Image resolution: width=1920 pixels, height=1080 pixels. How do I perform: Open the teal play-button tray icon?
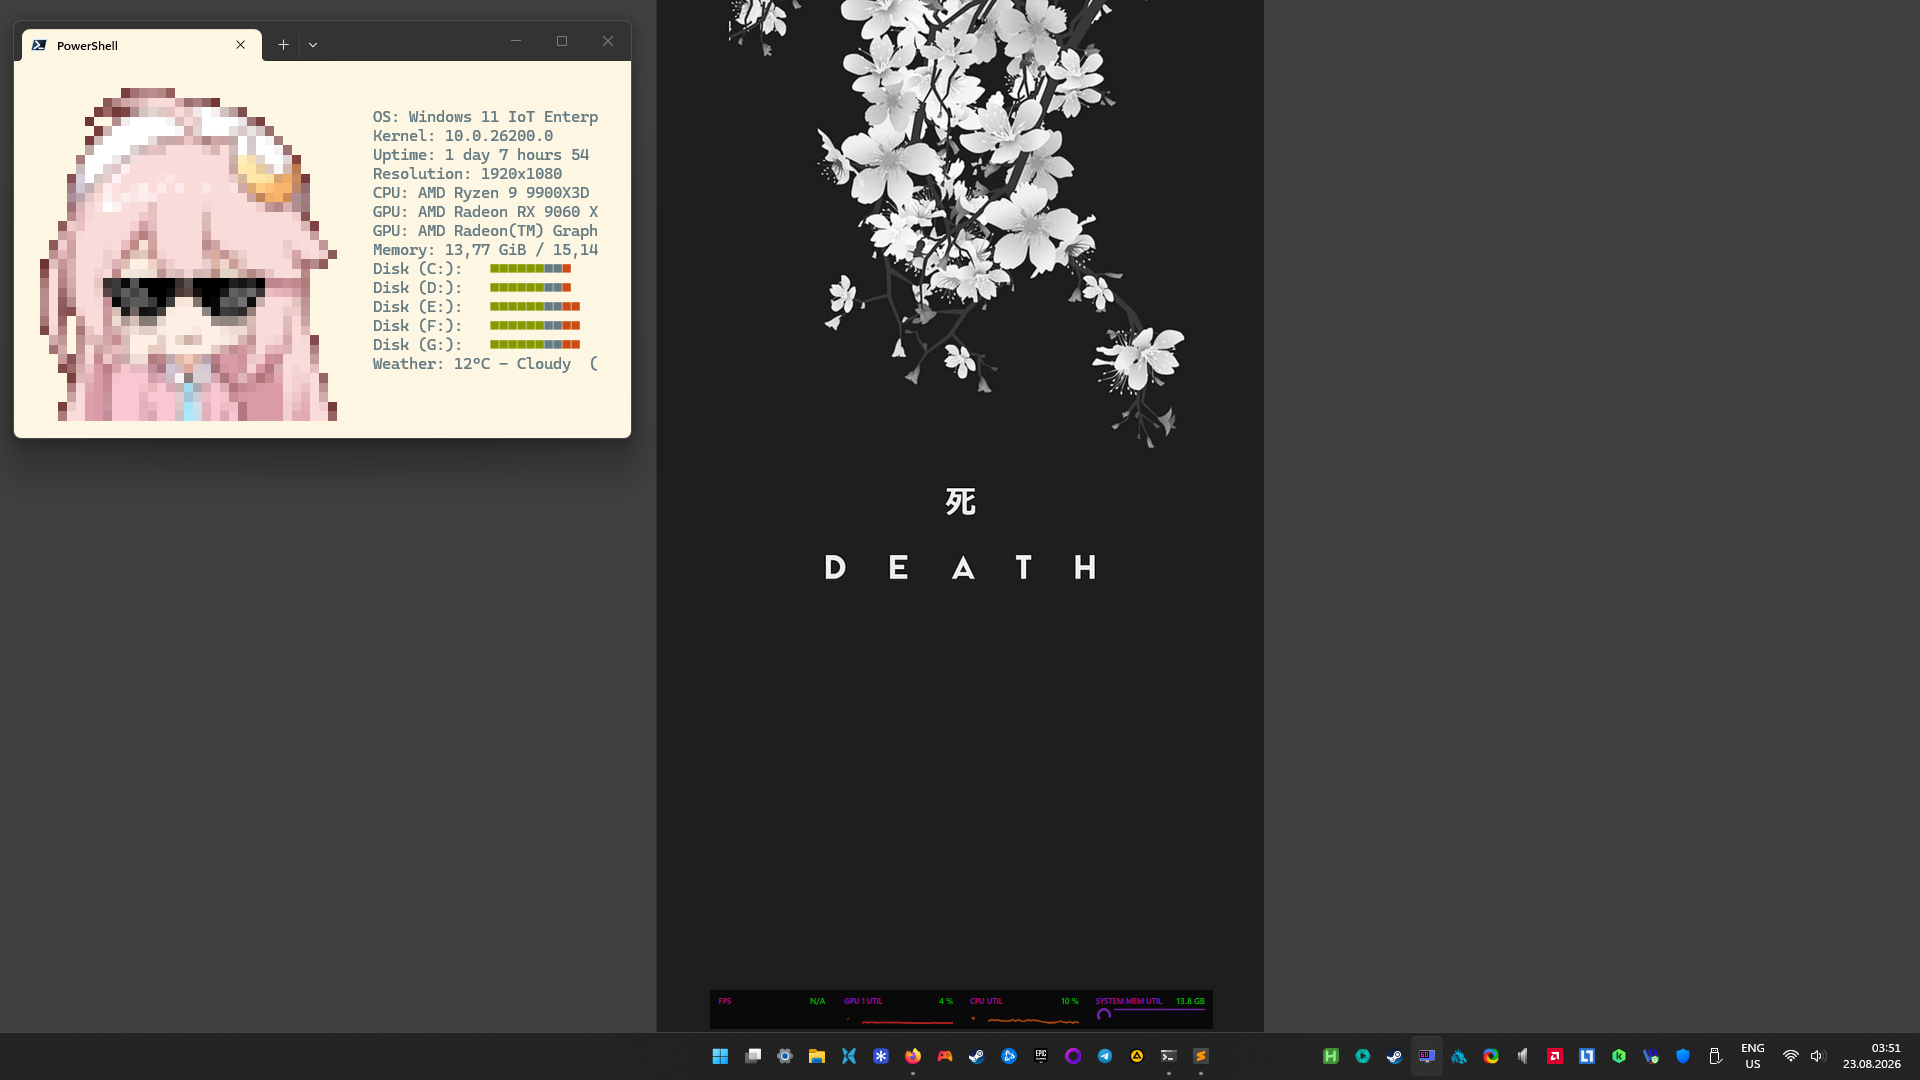(x=1363, y=1056)
